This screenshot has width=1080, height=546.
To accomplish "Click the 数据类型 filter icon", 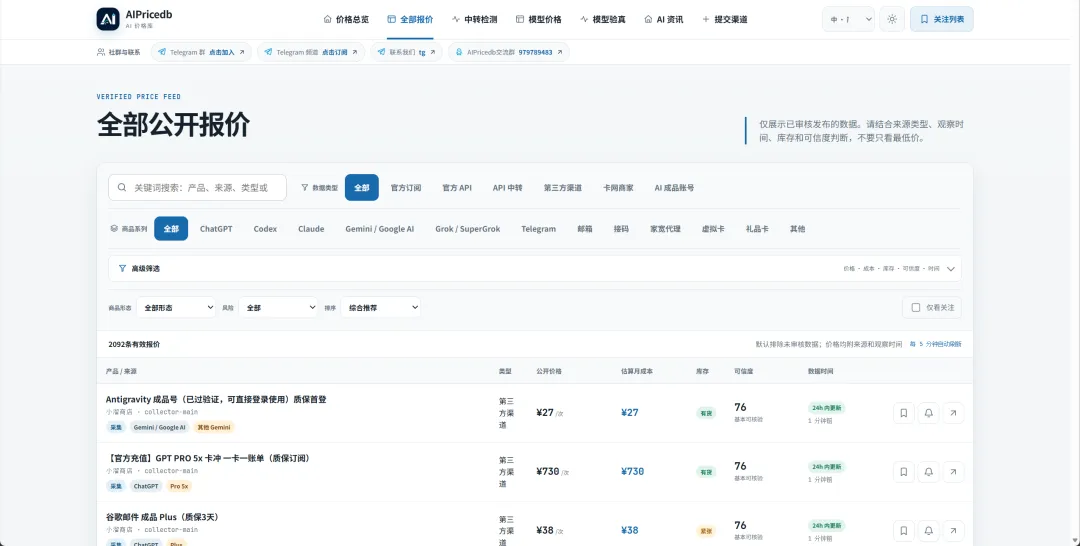I will 304,187.
